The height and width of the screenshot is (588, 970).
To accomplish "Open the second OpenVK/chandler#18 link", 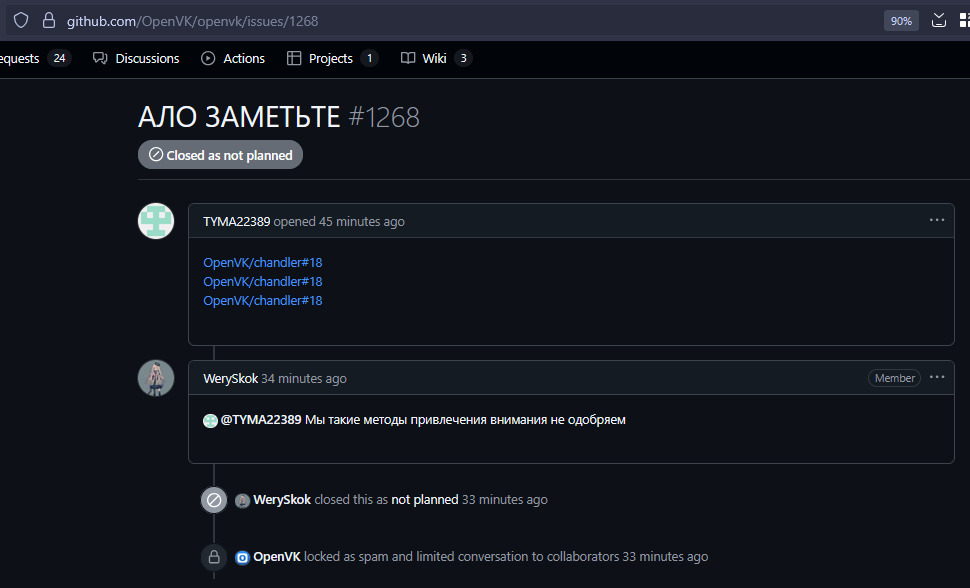I will point(263,282).
